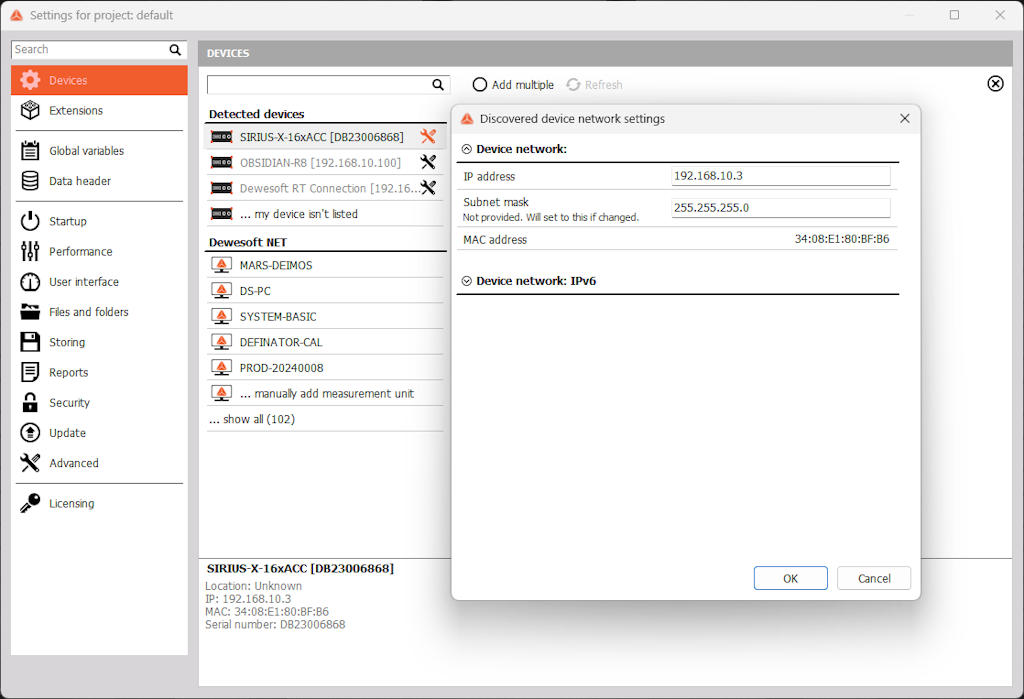Expand the Device network: IPv6 section
Viewport: 1024px width, 699px height.
466,280
